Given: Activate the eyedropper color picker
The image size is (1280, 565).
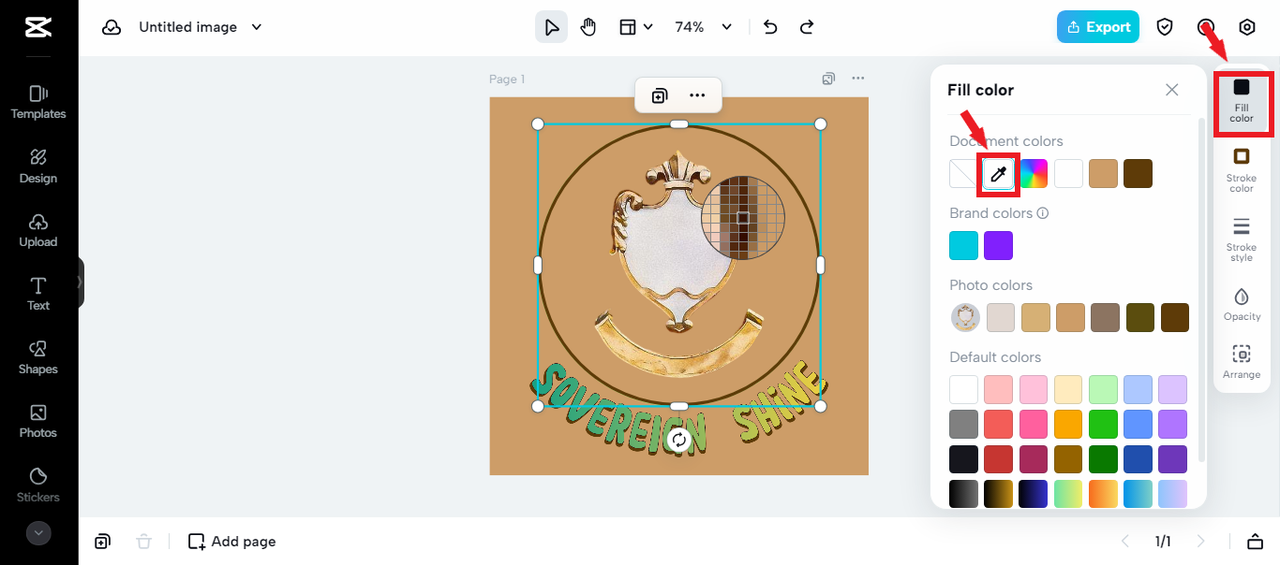Looking at the screenshot, I should point(998,174).
